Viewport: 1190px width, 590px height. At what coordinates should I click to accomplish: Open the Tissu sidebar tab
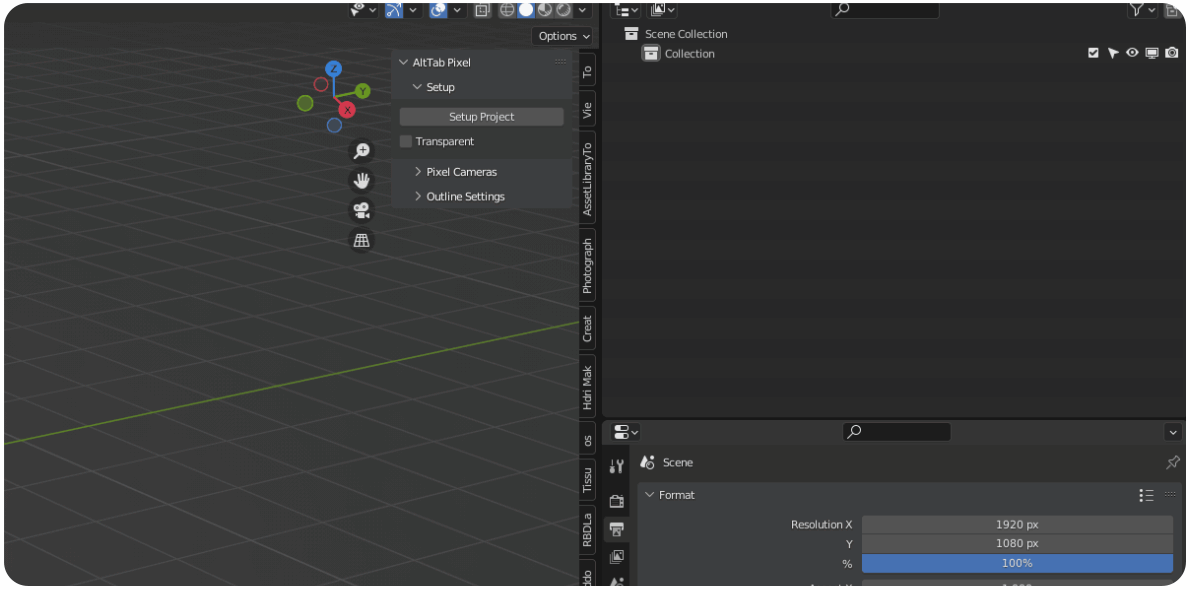[587, 479]
